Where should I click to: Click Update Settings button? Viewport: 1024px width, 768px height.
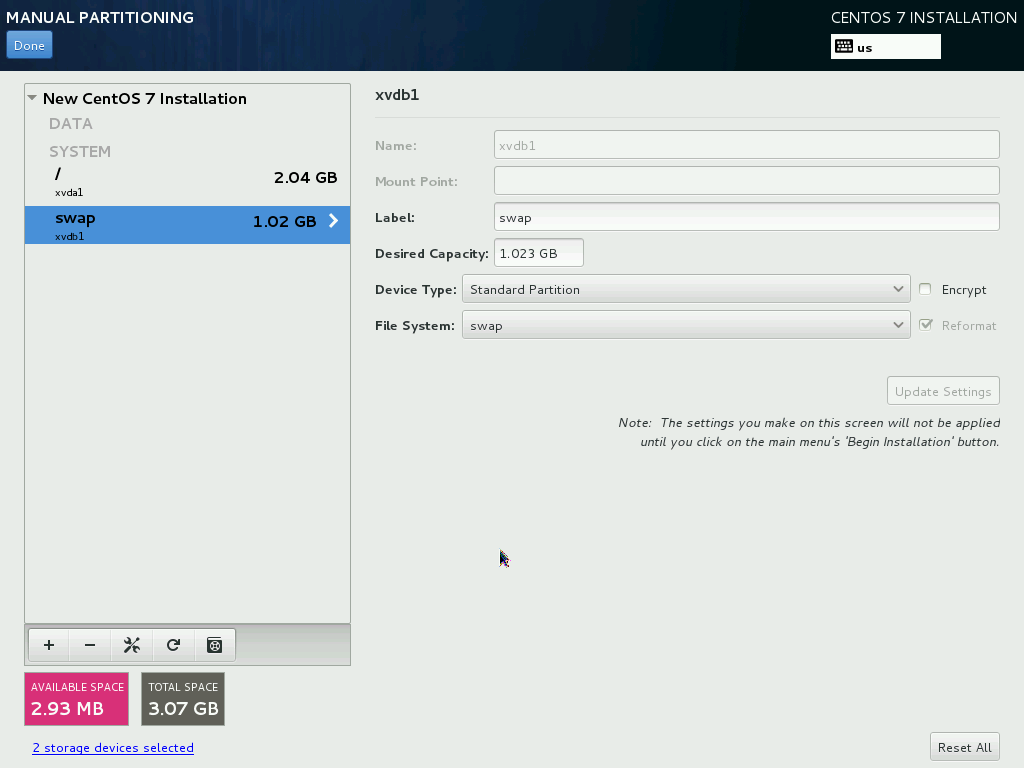coord(943,391)
